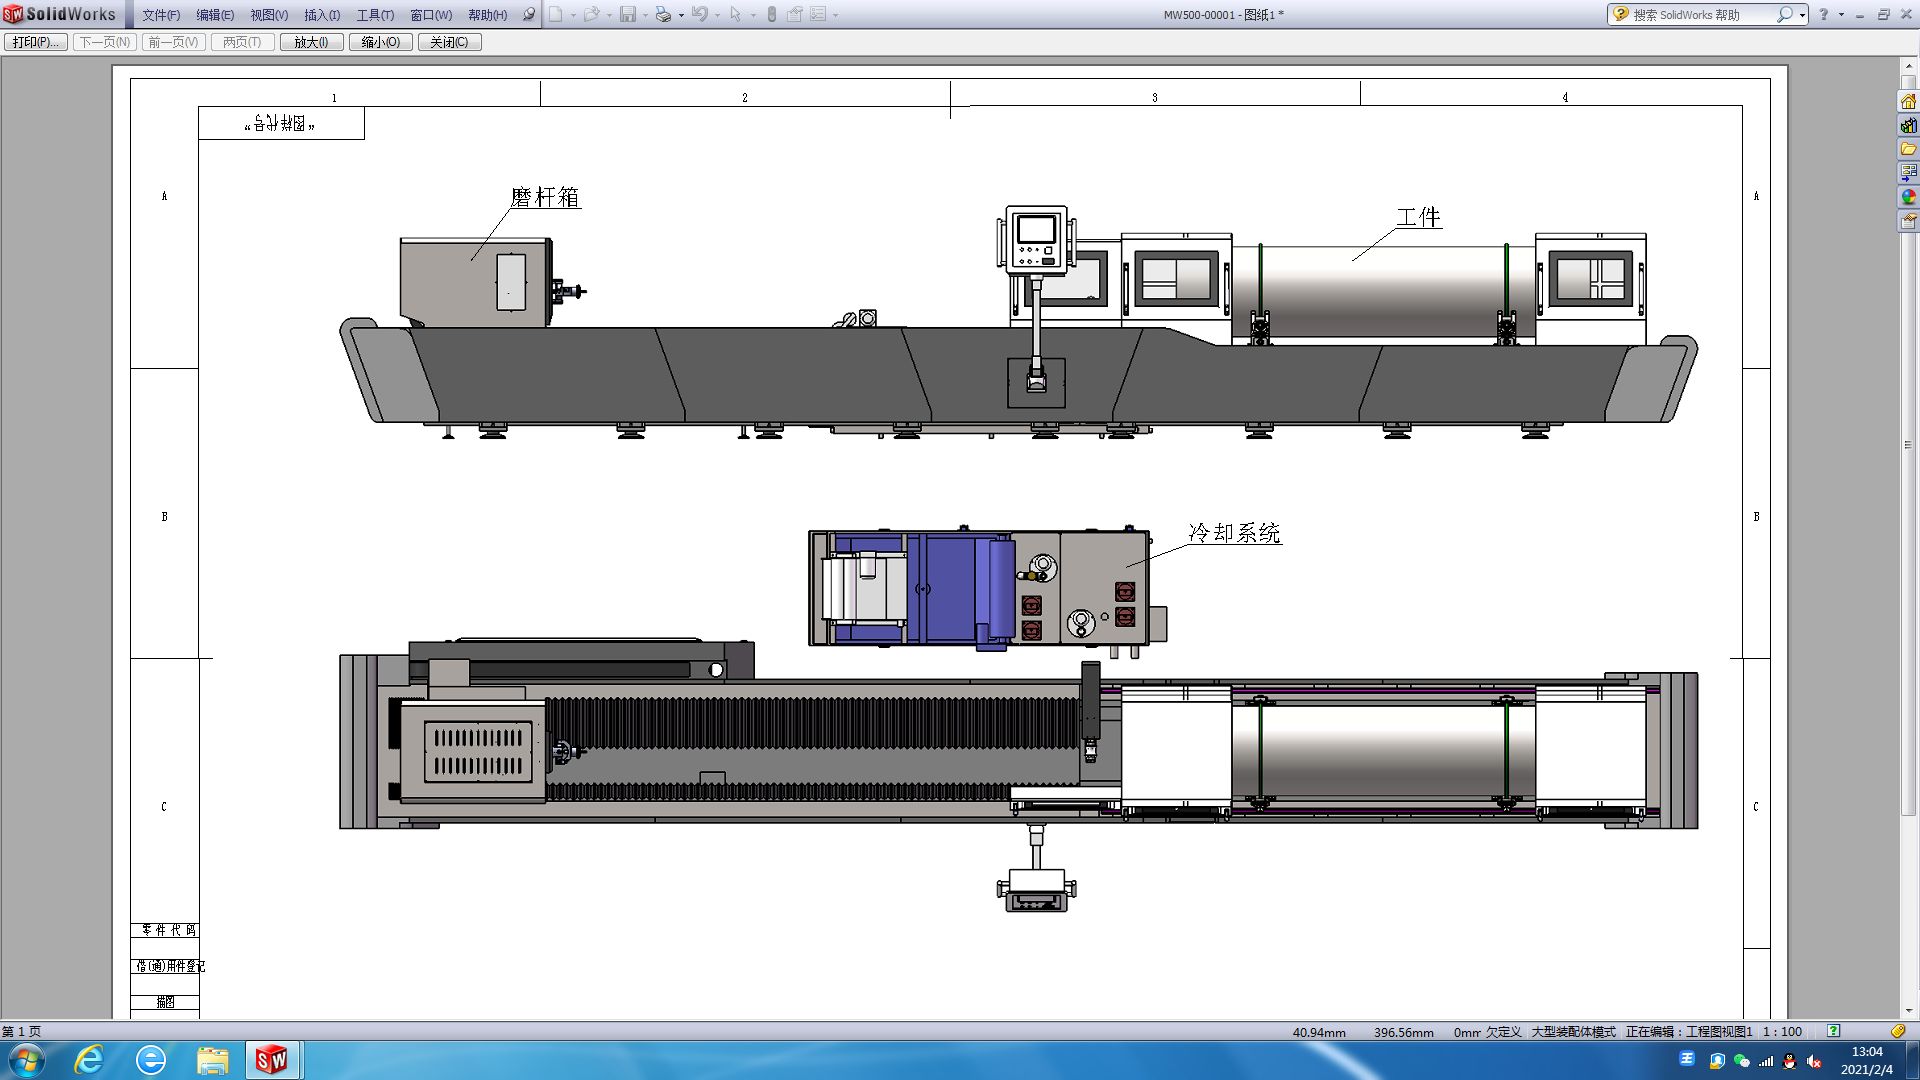Open Design Library pane icon
The width and height of the screenshot is (1920, 1080).
tap(1908, 126)
